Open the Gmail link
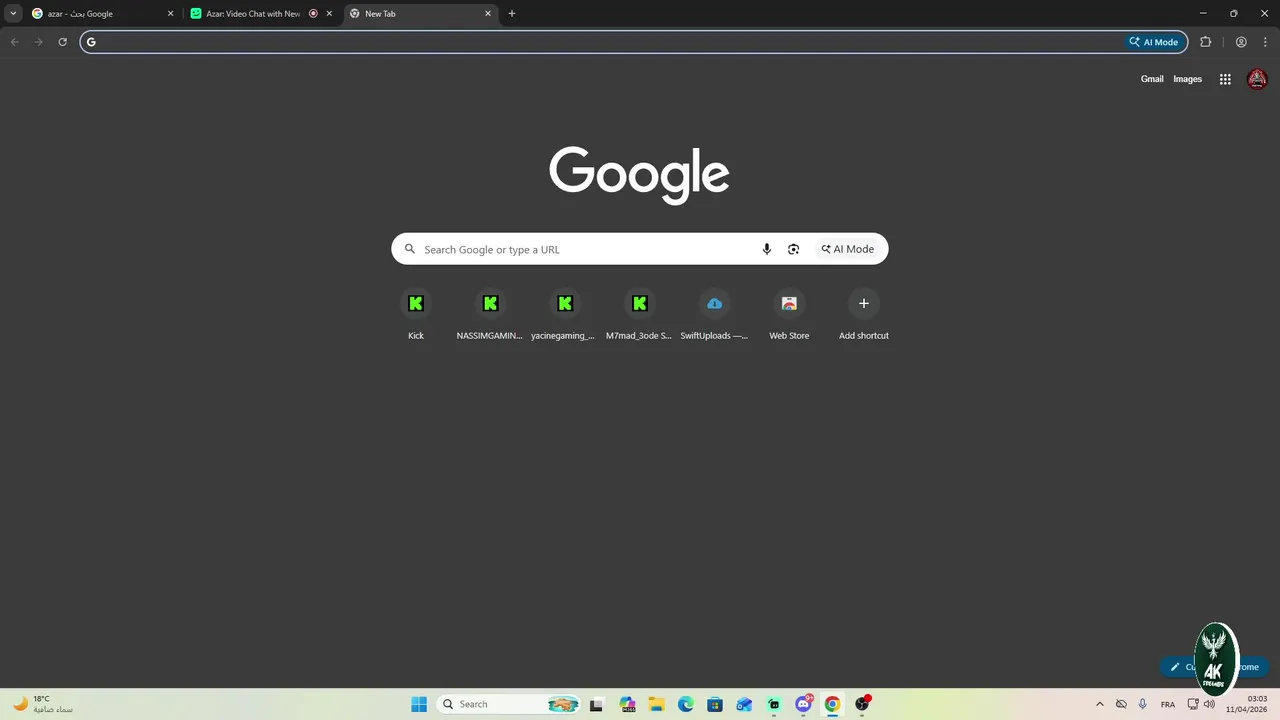The height and width of the screenshot is (720, 1280). [x=1152, y=79]
